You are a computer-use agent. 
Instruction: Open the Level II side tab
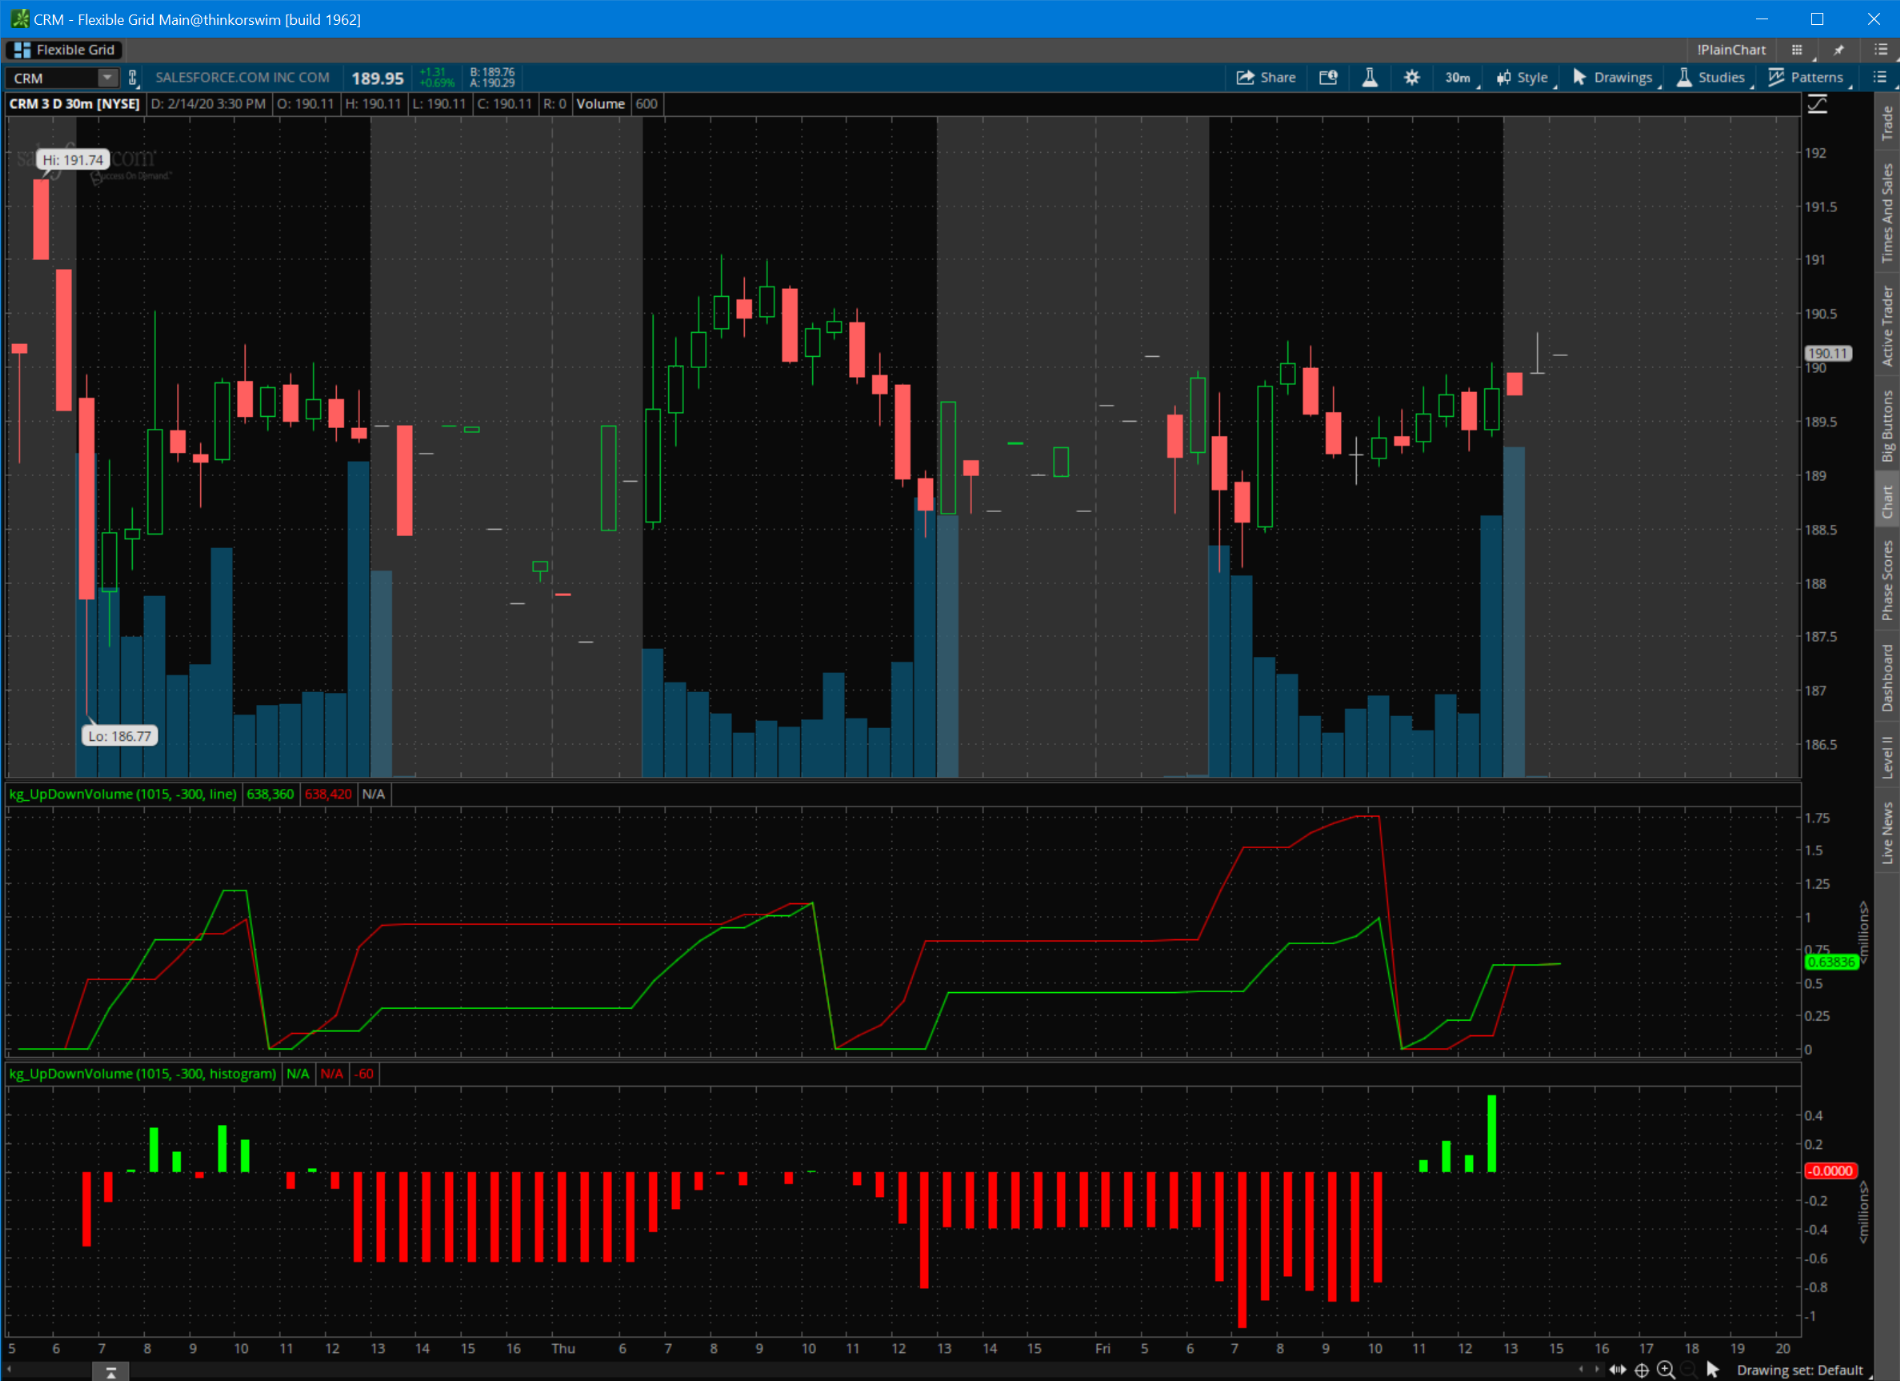click(1887, 756)
